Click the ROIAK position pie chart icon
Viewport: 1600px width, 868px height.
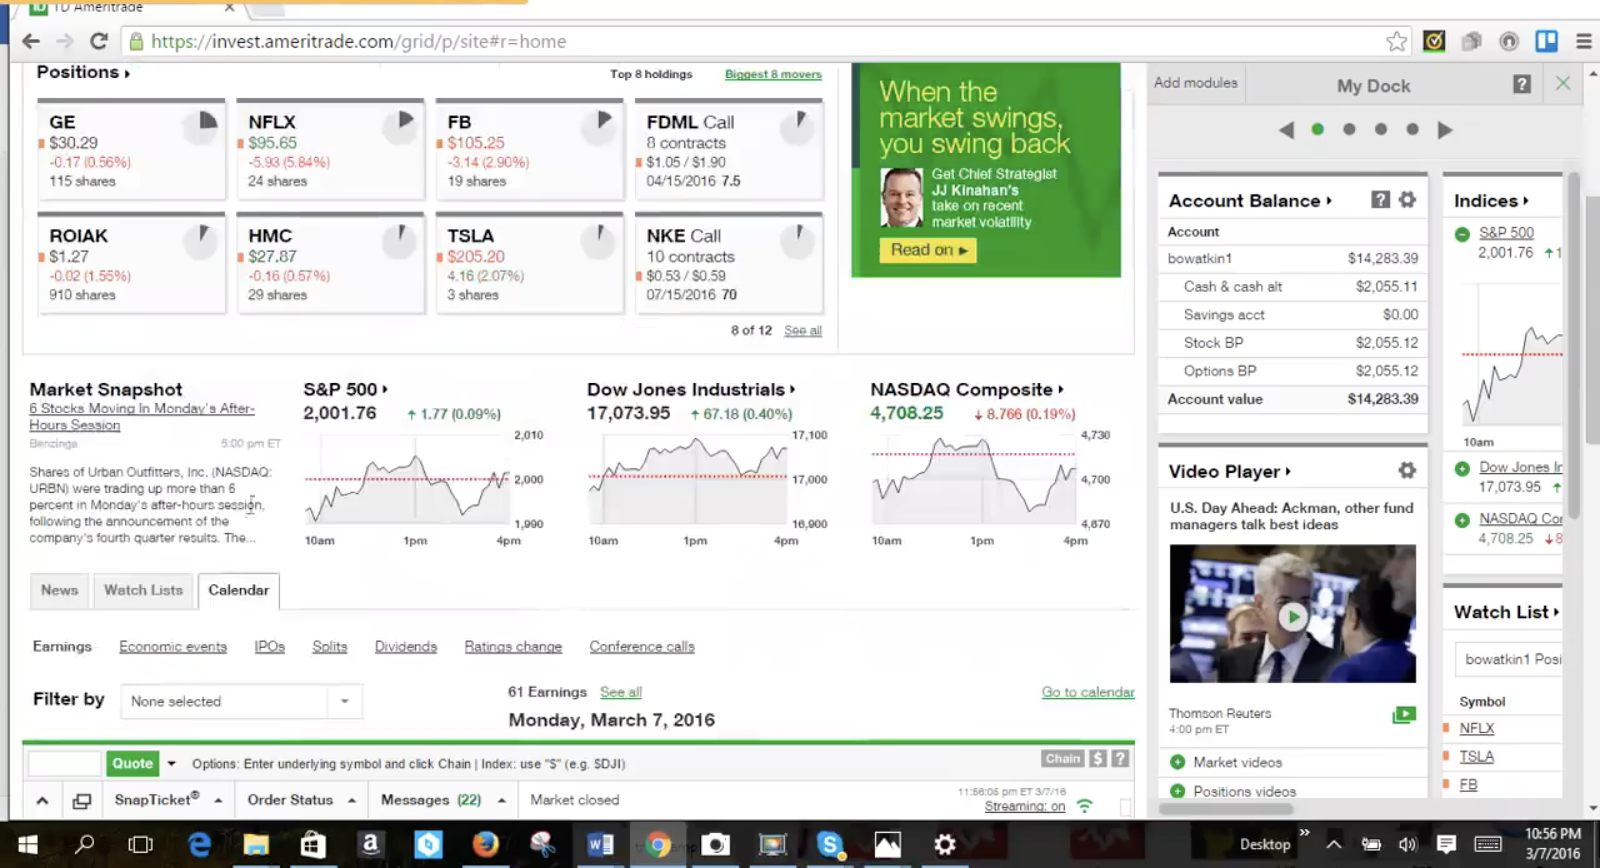pyautogui.click(x=200, y=242)
